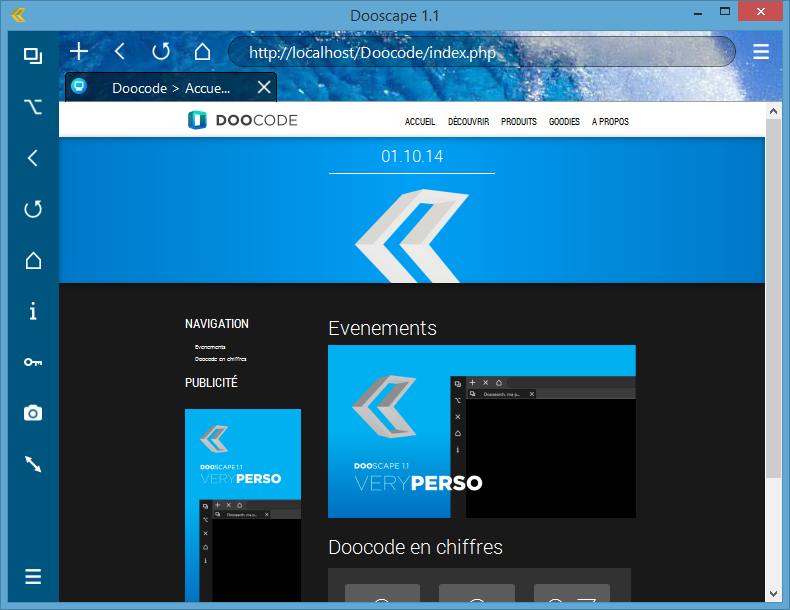
Task: Open DÉCOUVRIR in site navigation
Action: click(468, 122)
